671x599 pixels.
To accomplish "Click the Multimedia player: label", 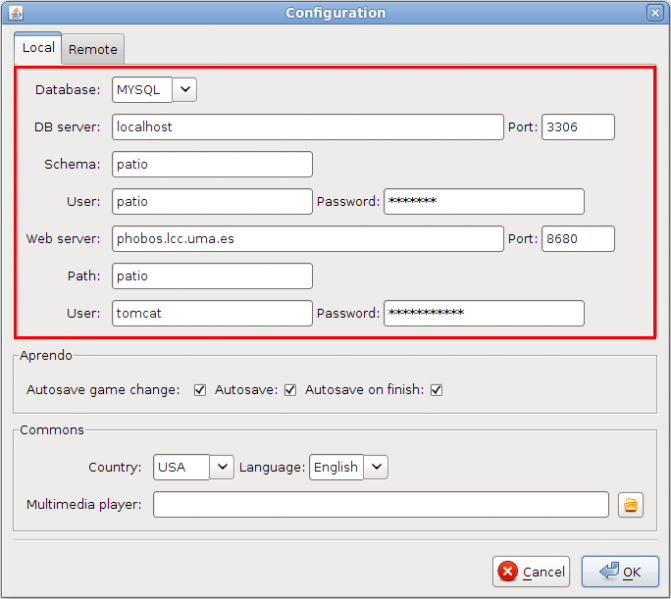I will point(84,505).
